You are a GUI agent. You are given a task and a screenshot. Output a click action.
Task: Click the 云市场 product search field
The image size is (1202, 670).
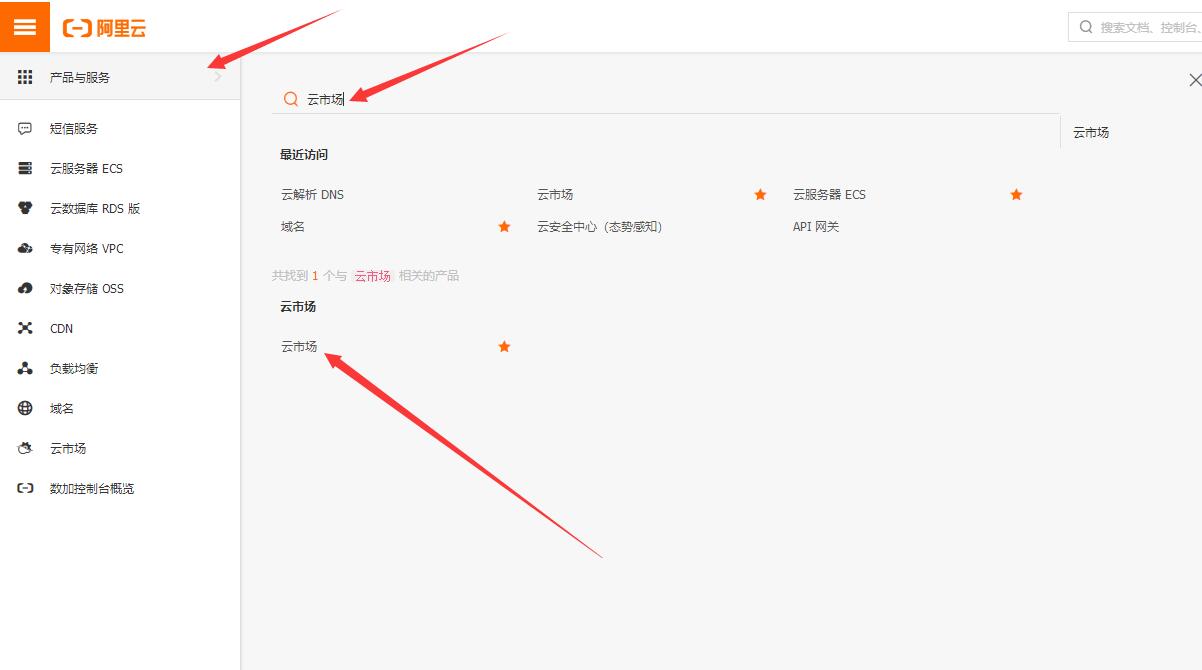click(x=665, y=99)
